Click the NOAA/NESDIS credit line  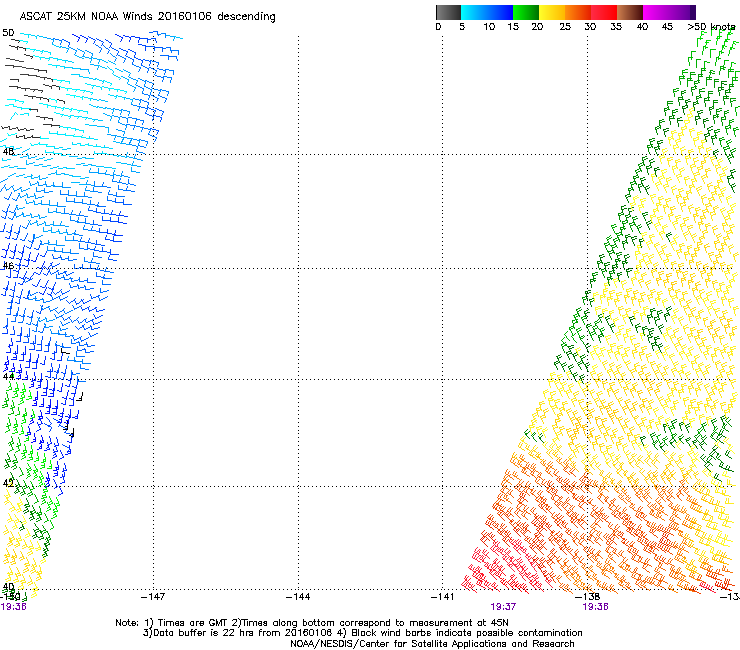point(432,644)
